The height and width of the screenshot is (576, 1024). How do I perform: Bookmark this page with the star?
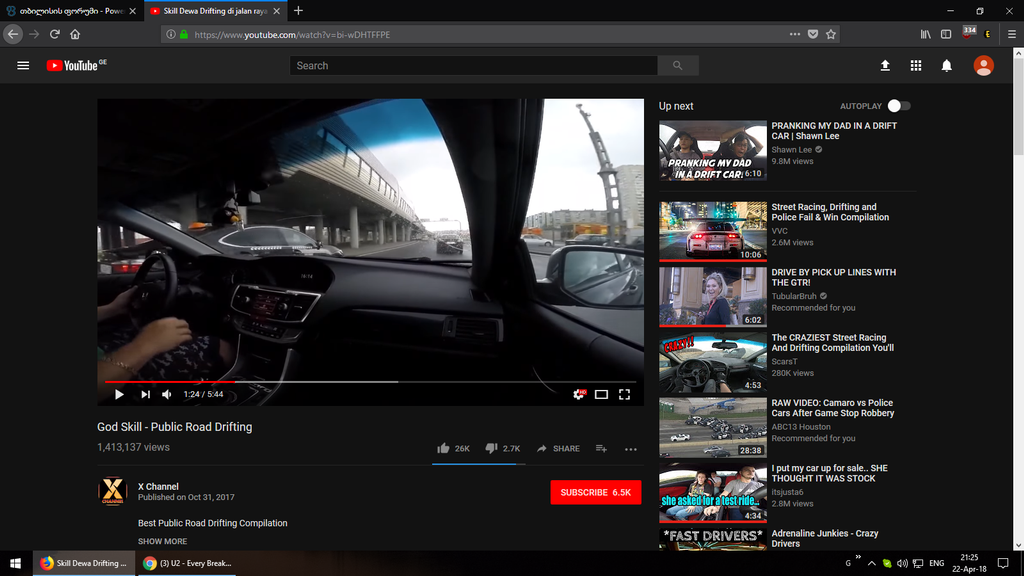(x=831, y=34)
